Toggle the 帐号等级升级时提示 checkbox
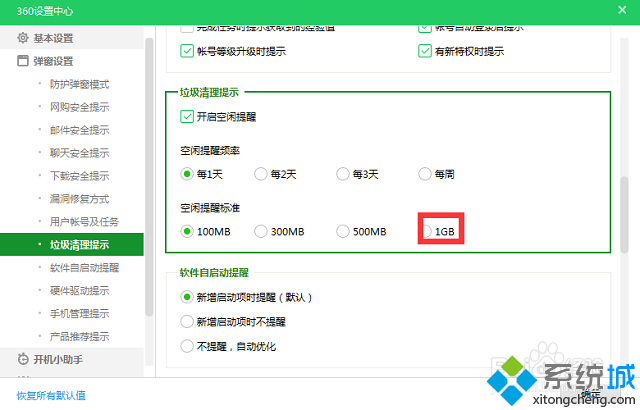The height and width of the screenshot is (410, 640). 187,51
